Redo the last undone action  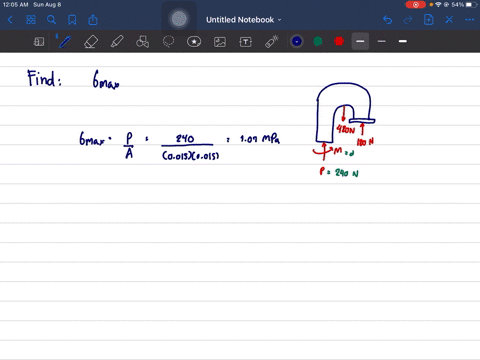408,20
